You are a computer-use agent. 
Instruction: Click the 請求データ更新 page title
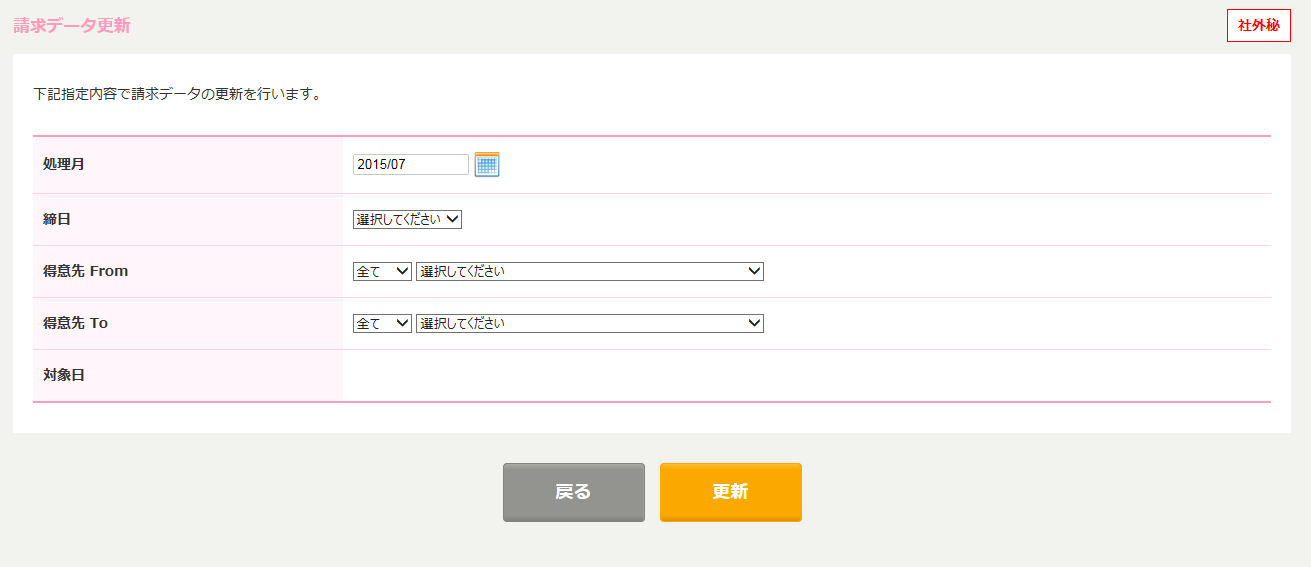[x=72, y=26]
